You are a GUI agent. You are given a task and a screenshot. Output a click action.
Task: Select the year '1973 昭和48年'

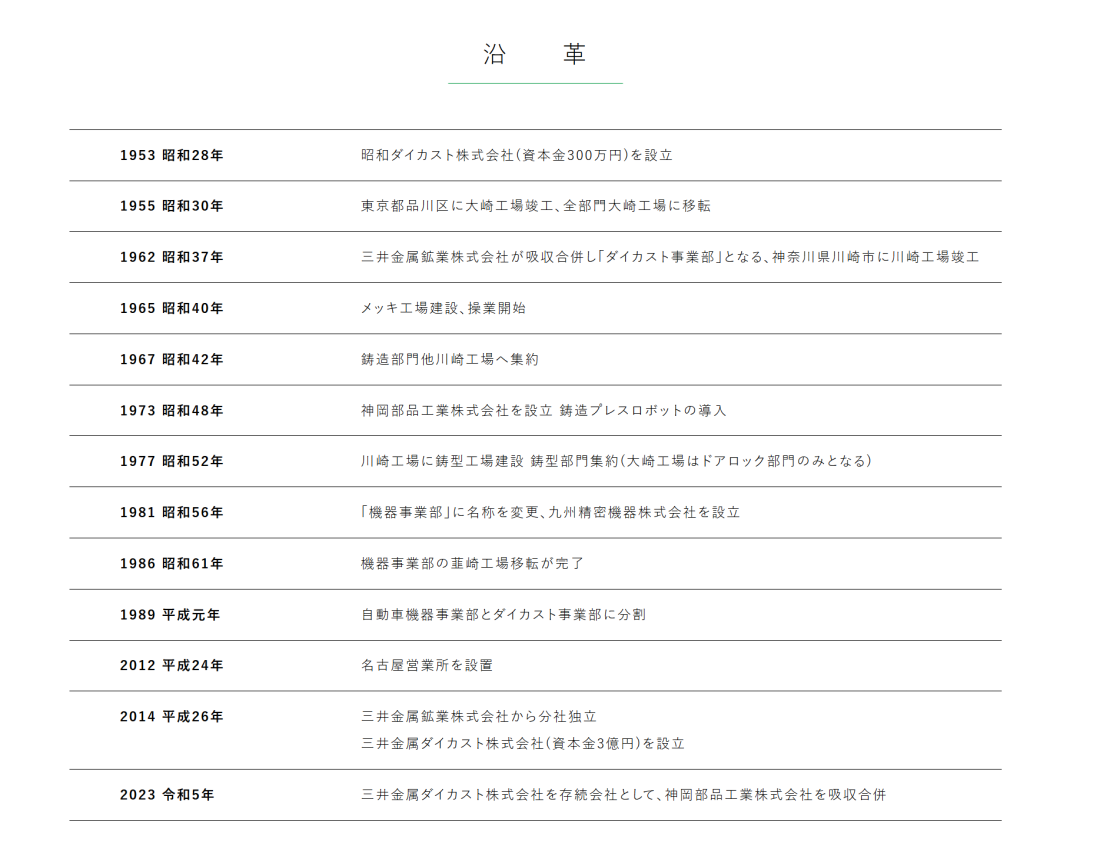pos(172,411)
